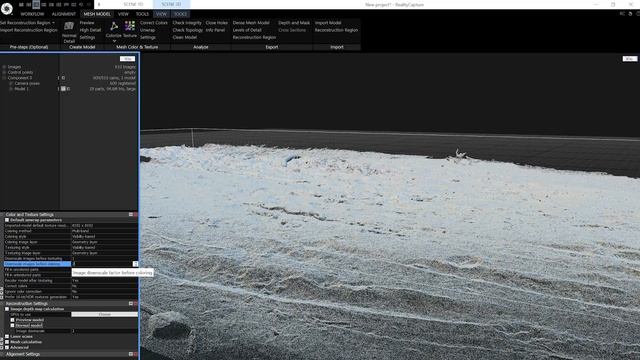Image resolution: width=640 pixels, height=360 pixels.
Task: Click the Texture tool icon
Action: point(130,27)
